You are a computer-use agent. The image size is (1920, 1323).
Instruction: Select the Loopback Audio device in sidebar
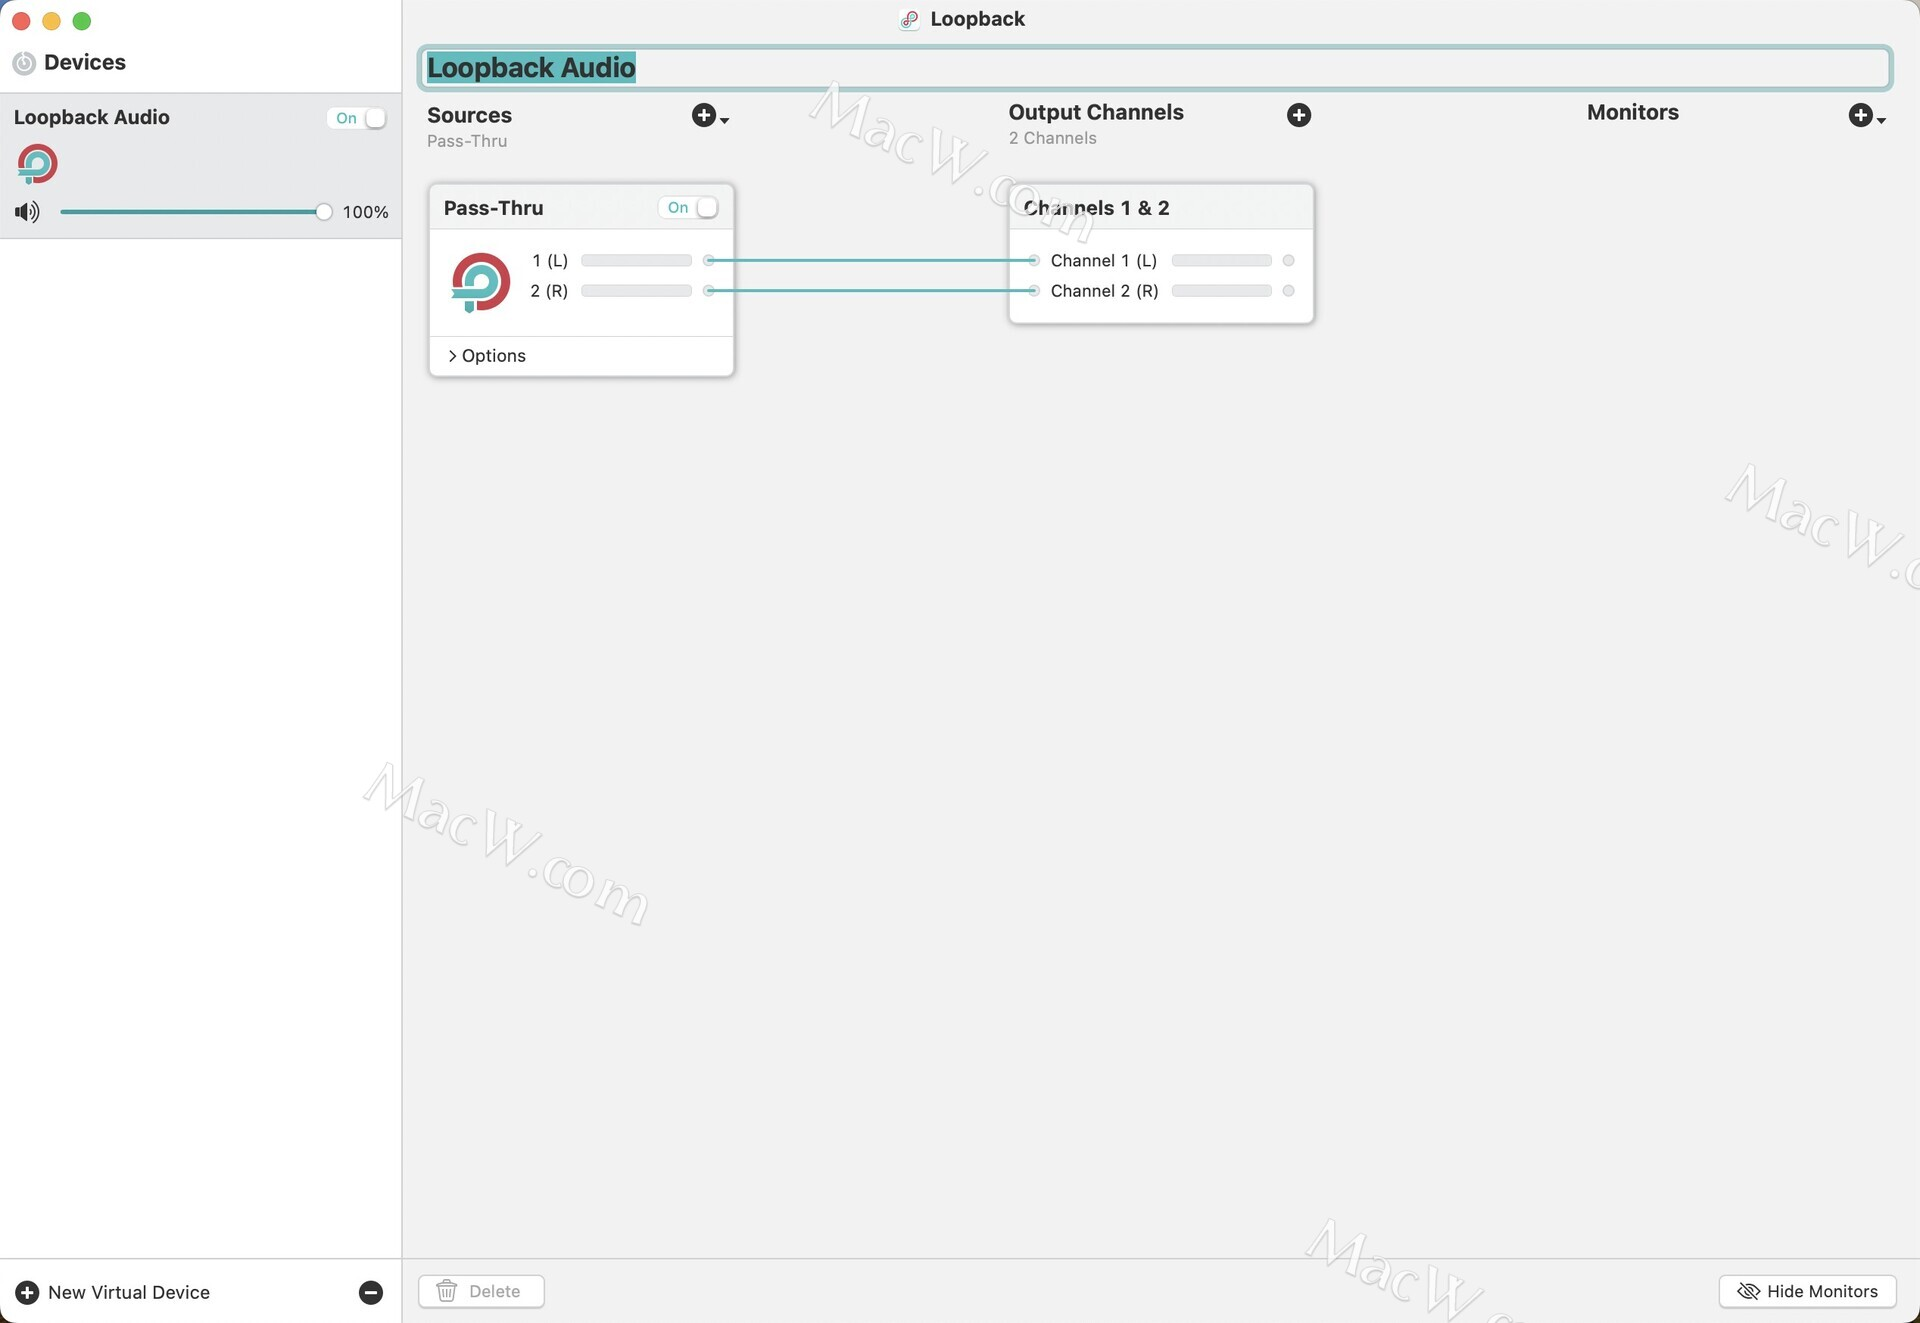200,166
